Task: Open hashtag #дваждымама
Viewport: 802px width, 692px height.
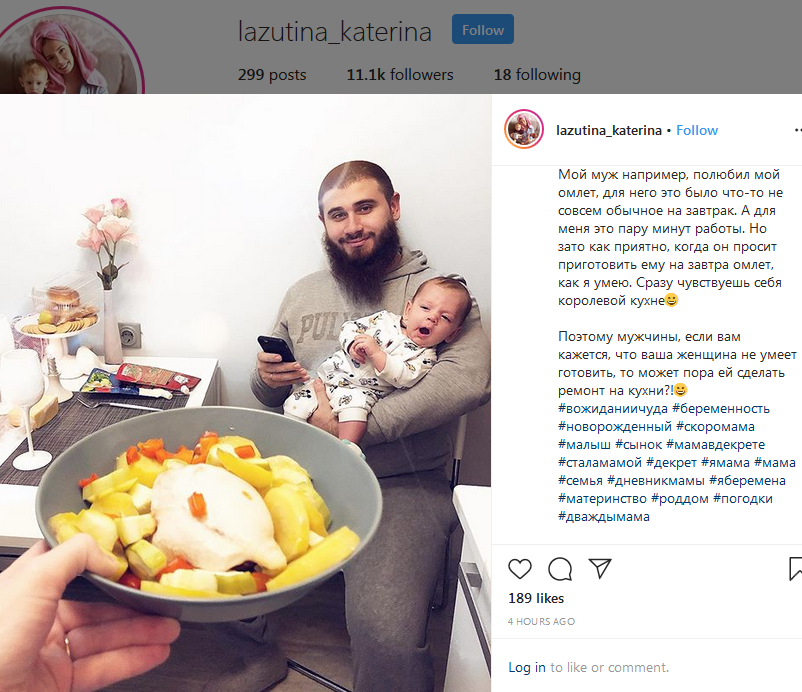Action: pyautogui.click(x=604, y=517)
